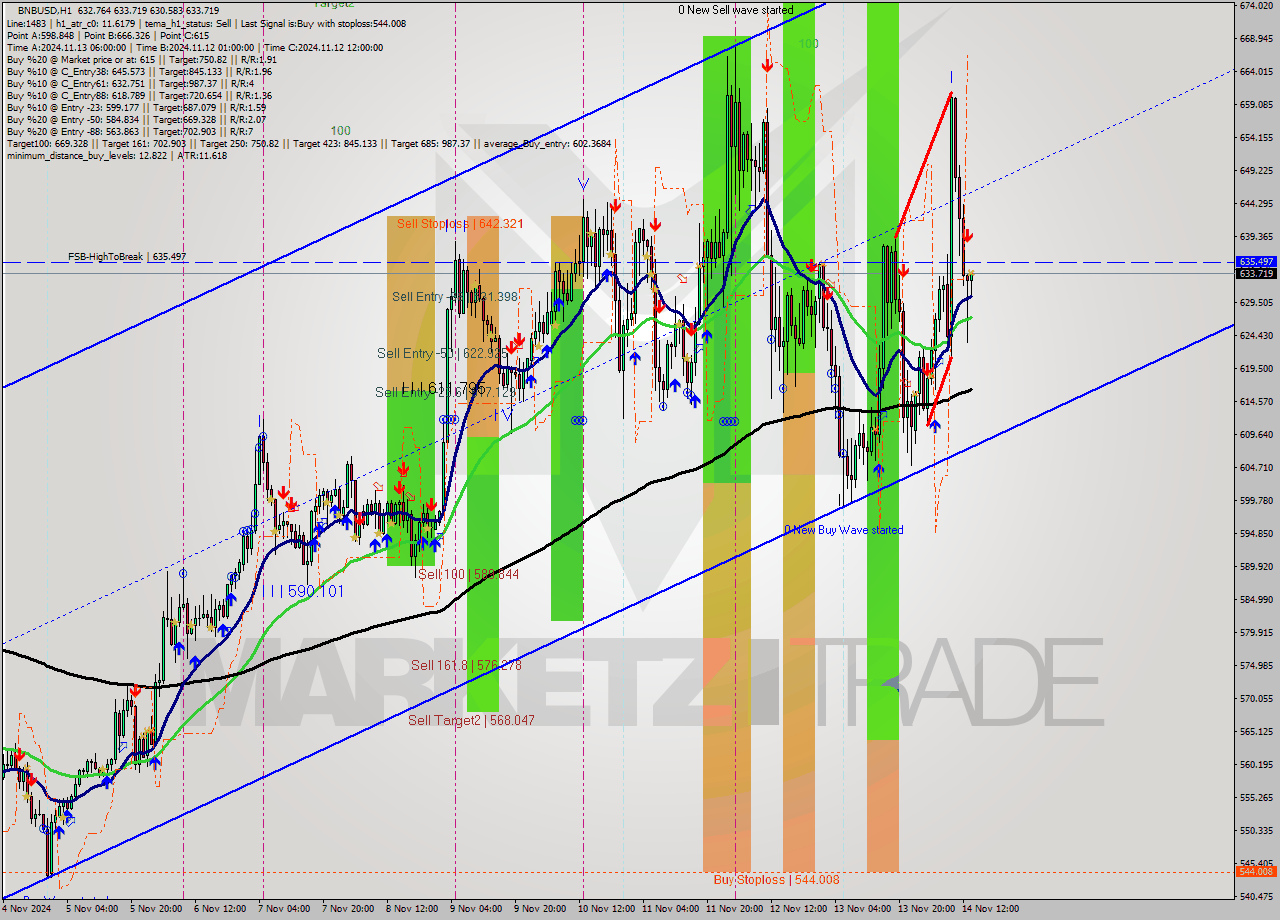Viewport: 1280px width, 920px height.
Task: Click 624.430 on the price axis
Action: (x=1256, y=336)
